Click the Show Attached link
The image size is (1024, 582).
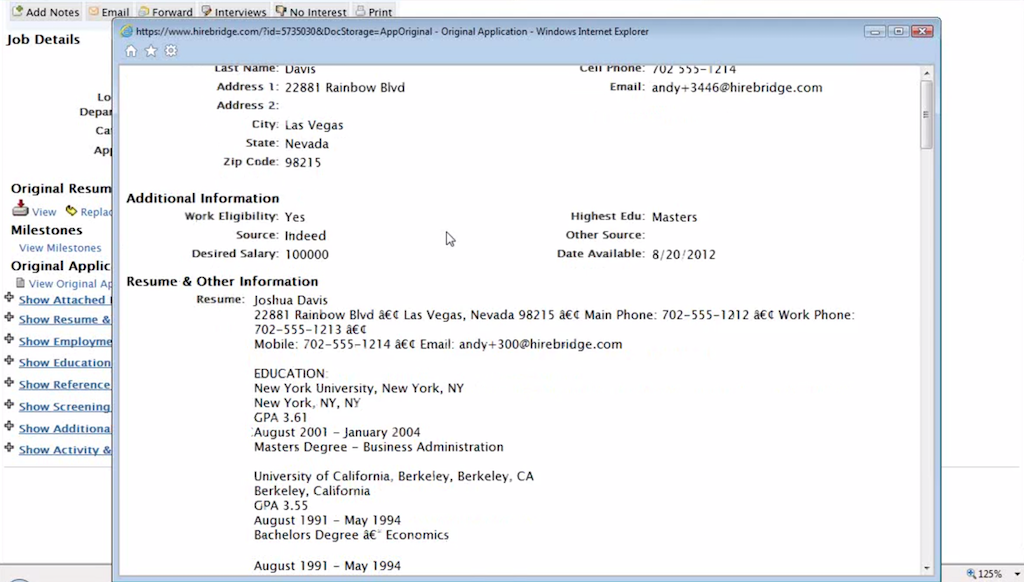coord(65,300)
